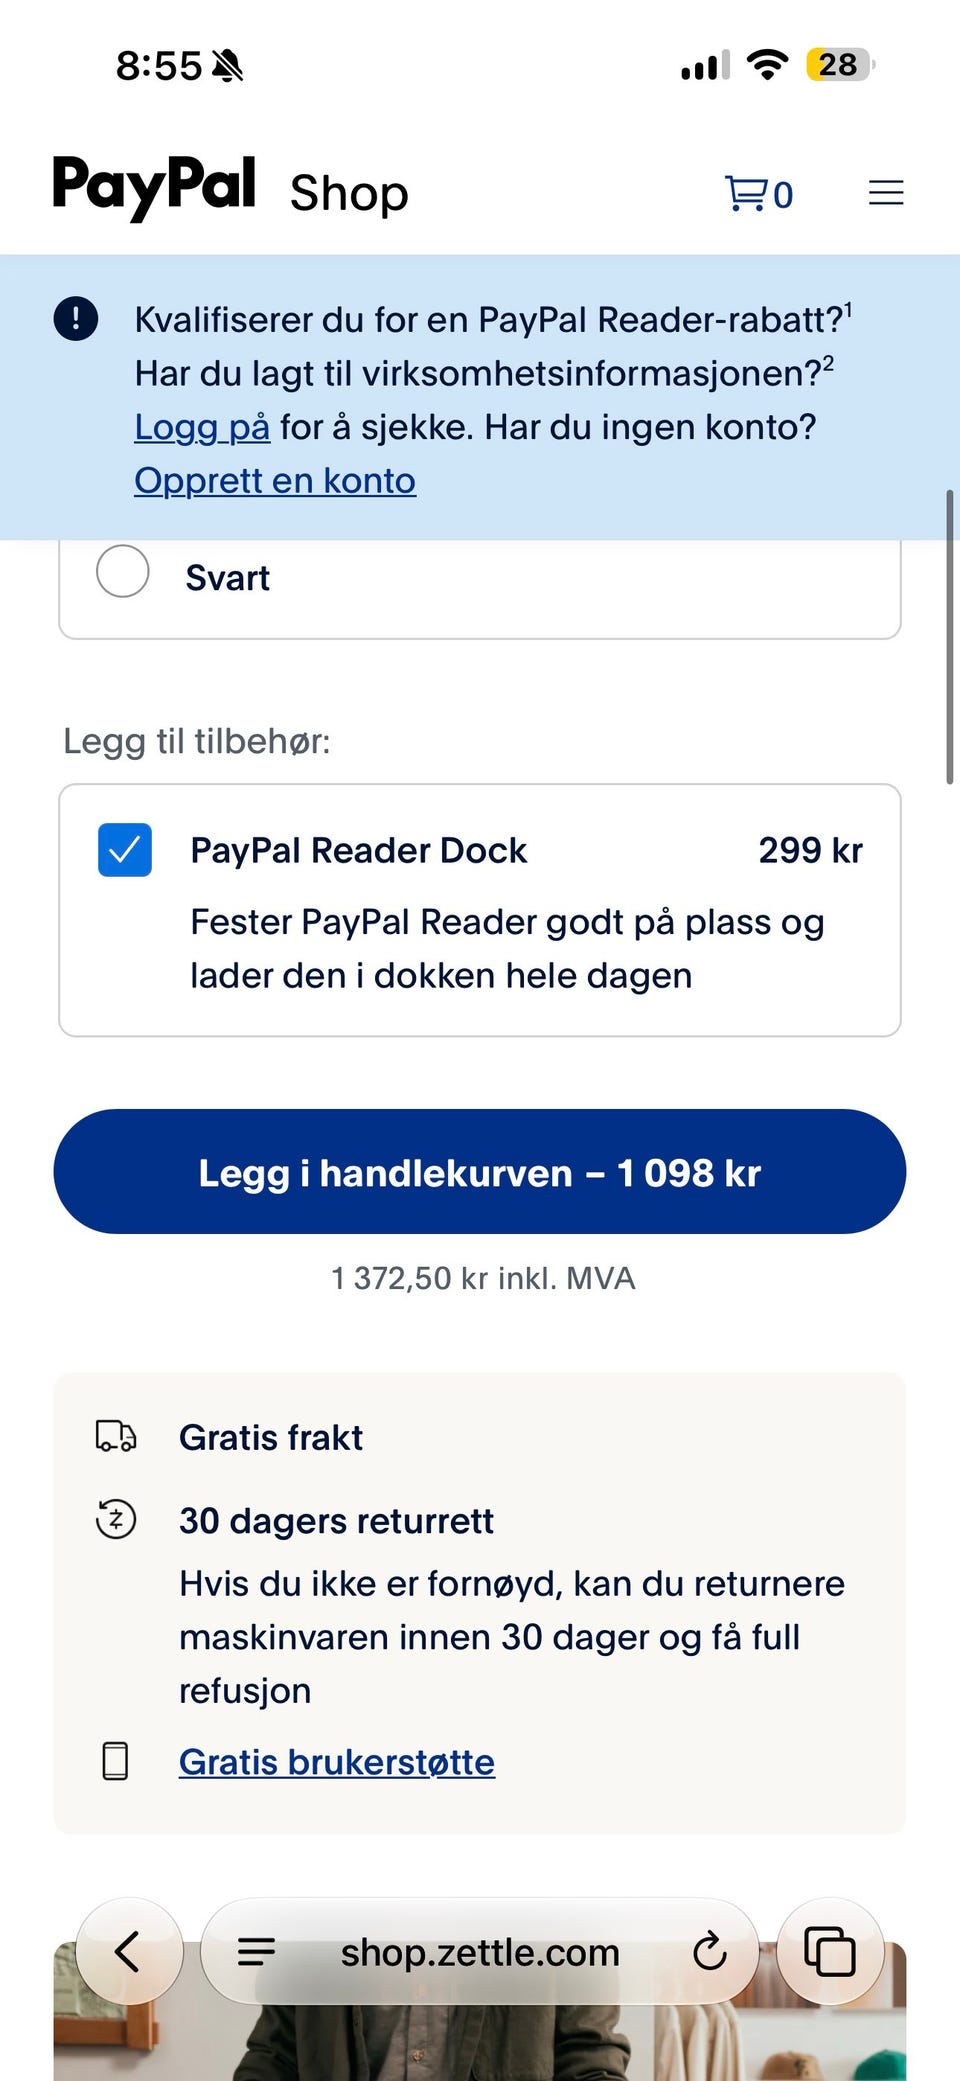Screen dimensions: 960x2081
Task: Open the hamburger menu
Action: point(886,192)
